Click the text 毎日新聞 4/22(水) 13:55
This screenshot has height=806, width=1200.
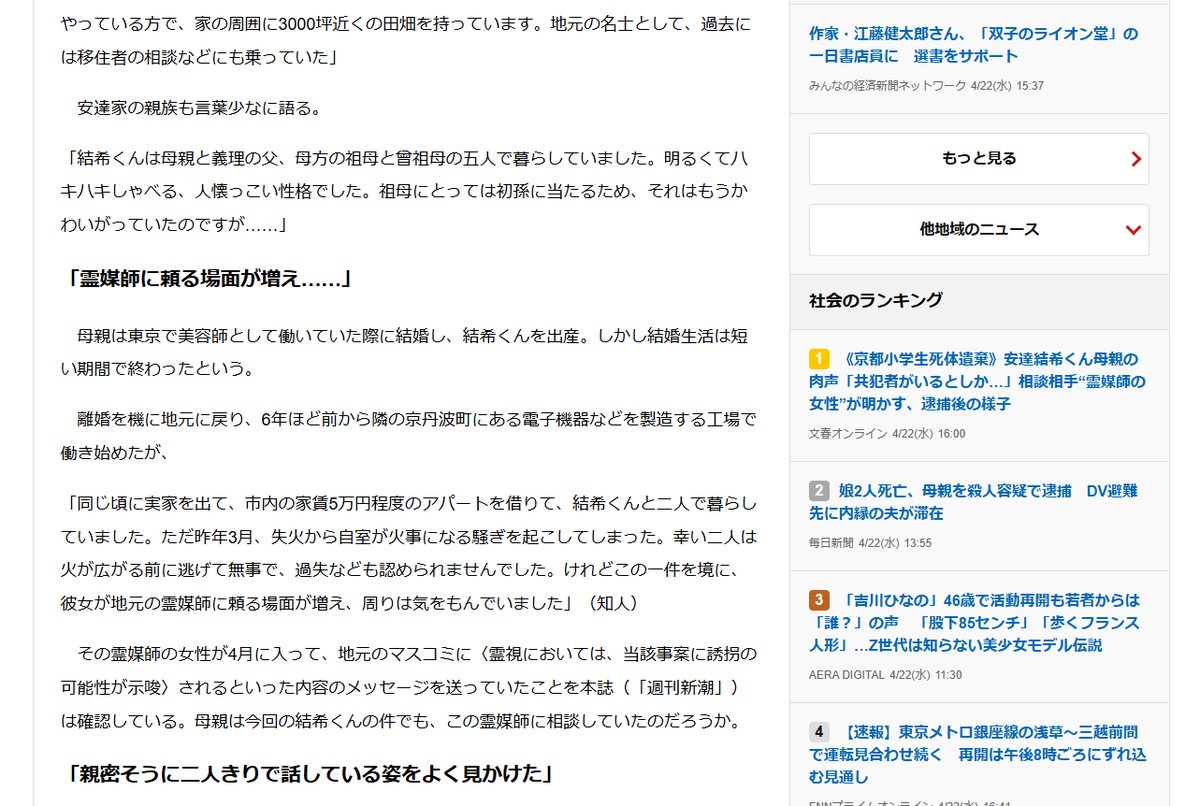point(870,543)
